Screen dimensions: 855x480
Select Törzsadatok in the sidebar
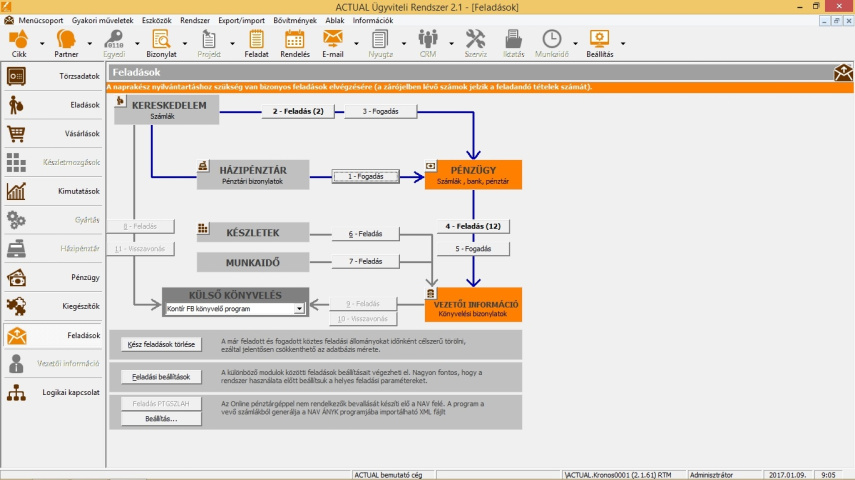(54, 76)
